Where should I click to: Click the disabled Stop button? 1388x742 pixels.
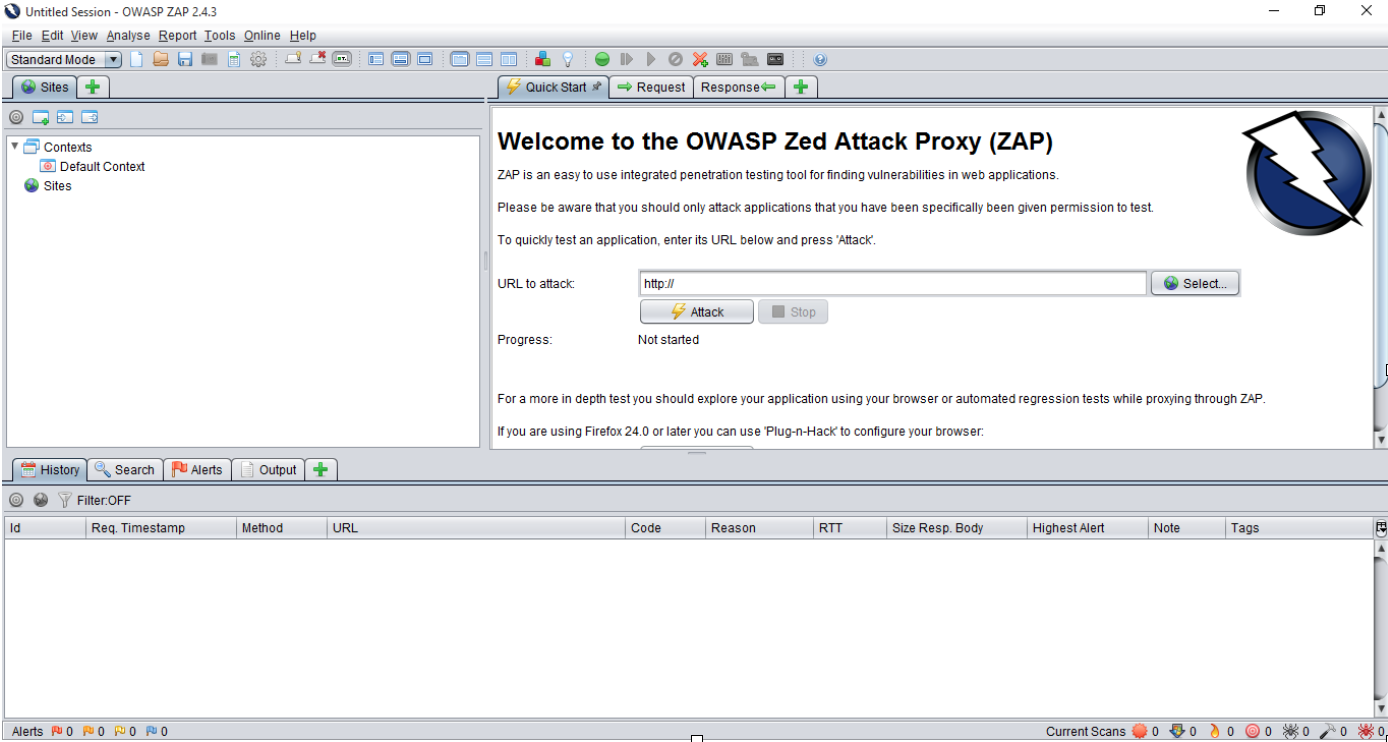[793, 312]
